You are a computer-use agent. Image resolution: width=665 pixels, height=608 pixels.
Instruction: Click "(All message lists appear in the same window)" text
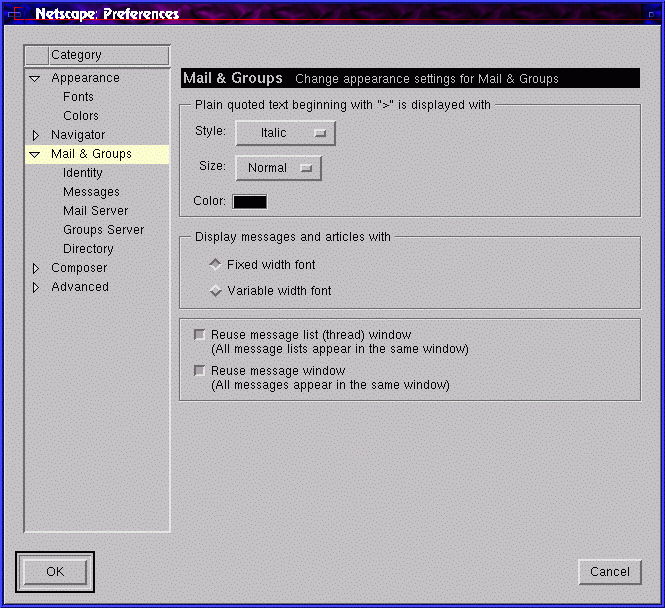(340, 349)
